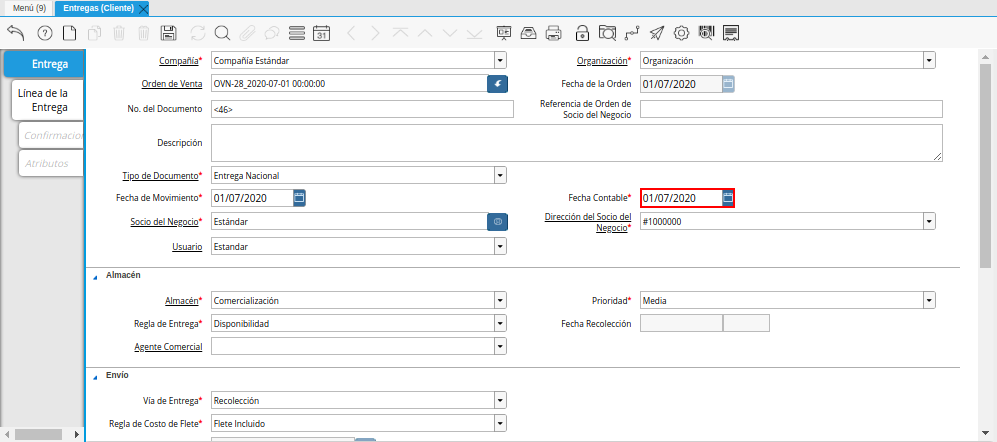Toggle grid view with the stacked lines icon

pos(296,33)
